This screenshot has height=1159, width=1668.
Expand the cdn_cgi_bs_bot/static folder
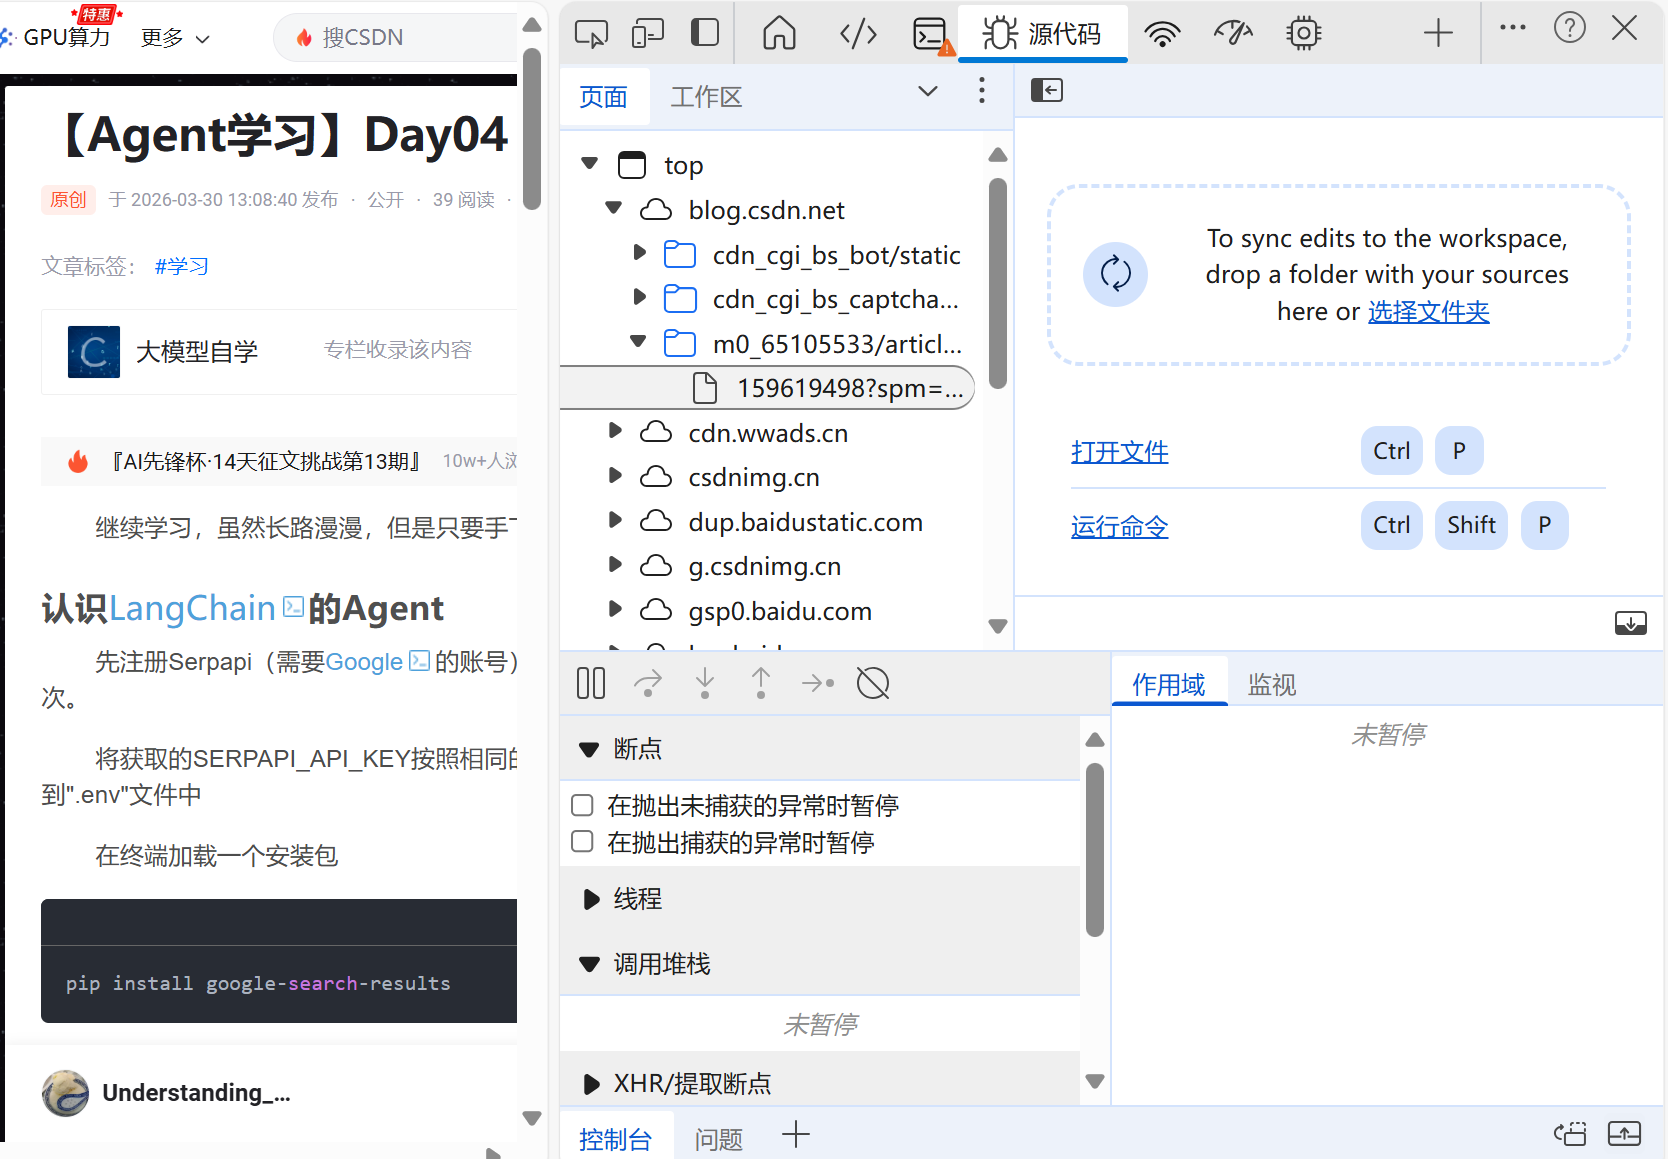640,253
